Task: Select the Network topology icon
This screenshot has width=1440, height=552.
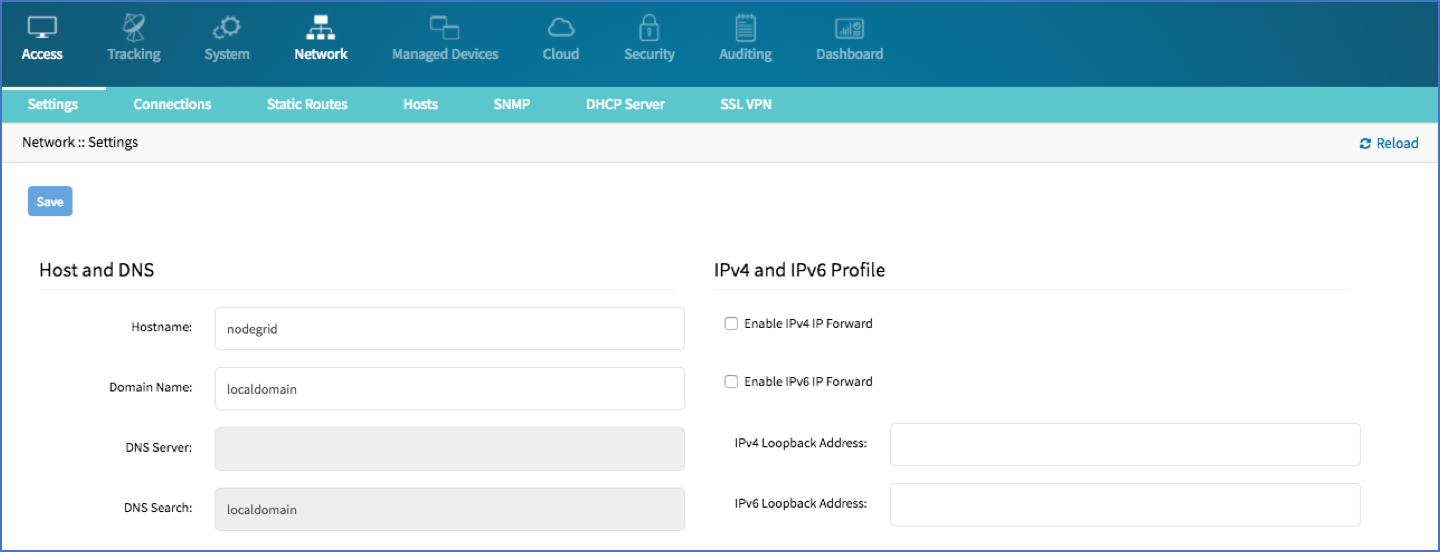Action: [321, 27]
